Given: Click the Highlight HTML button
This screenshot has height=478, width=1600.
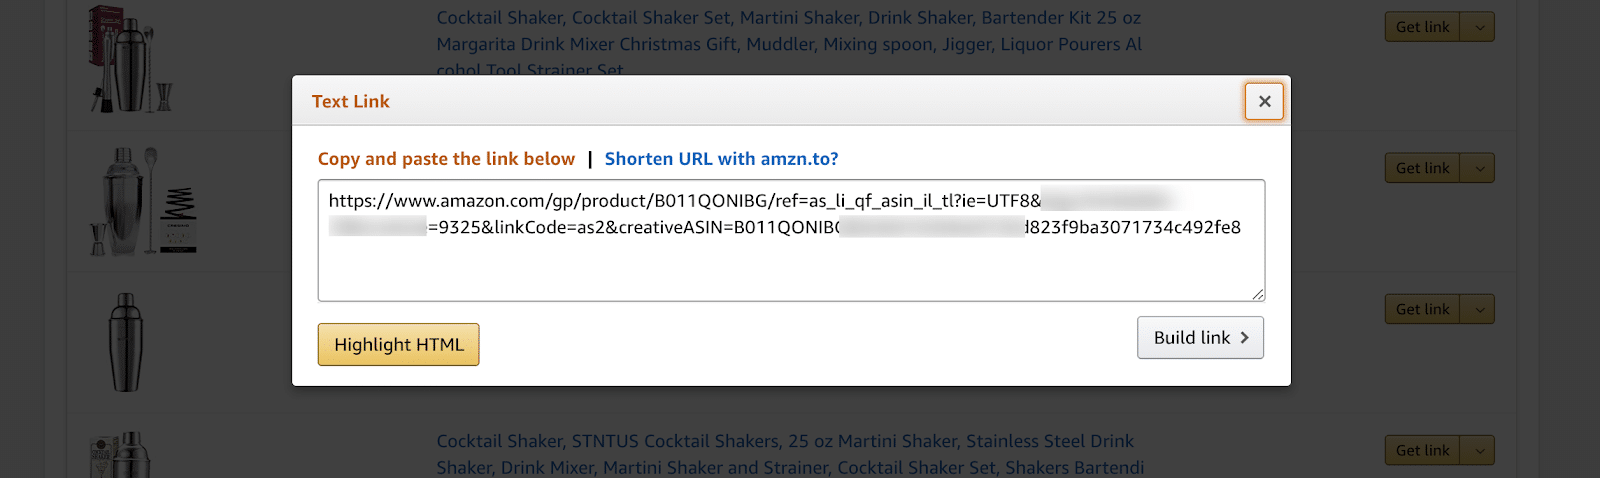Looking at the screenshot, I should [398, 344].
